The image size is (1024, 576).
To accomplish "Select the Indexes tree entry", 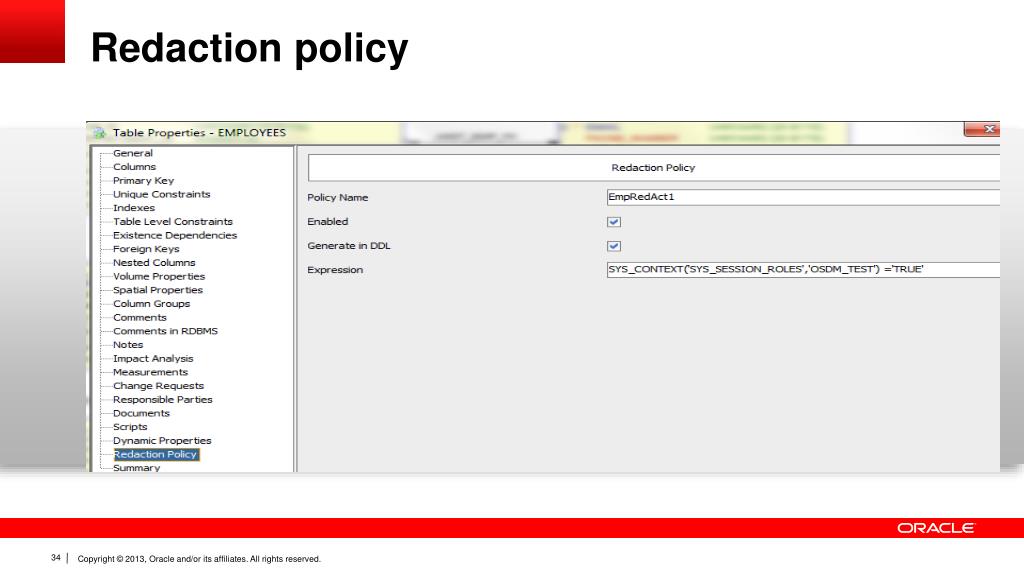I will coord(134,208).
